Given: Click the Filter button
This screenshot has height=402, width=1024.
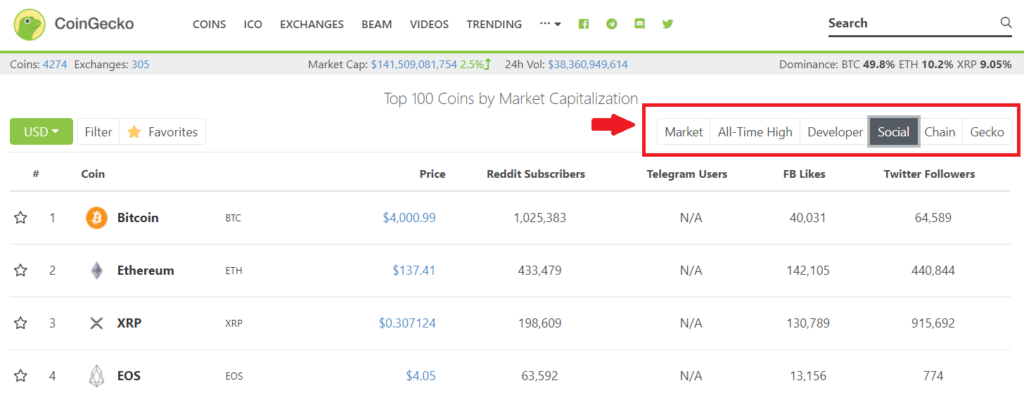Looking at the screenshot, I should click(98, 132).
